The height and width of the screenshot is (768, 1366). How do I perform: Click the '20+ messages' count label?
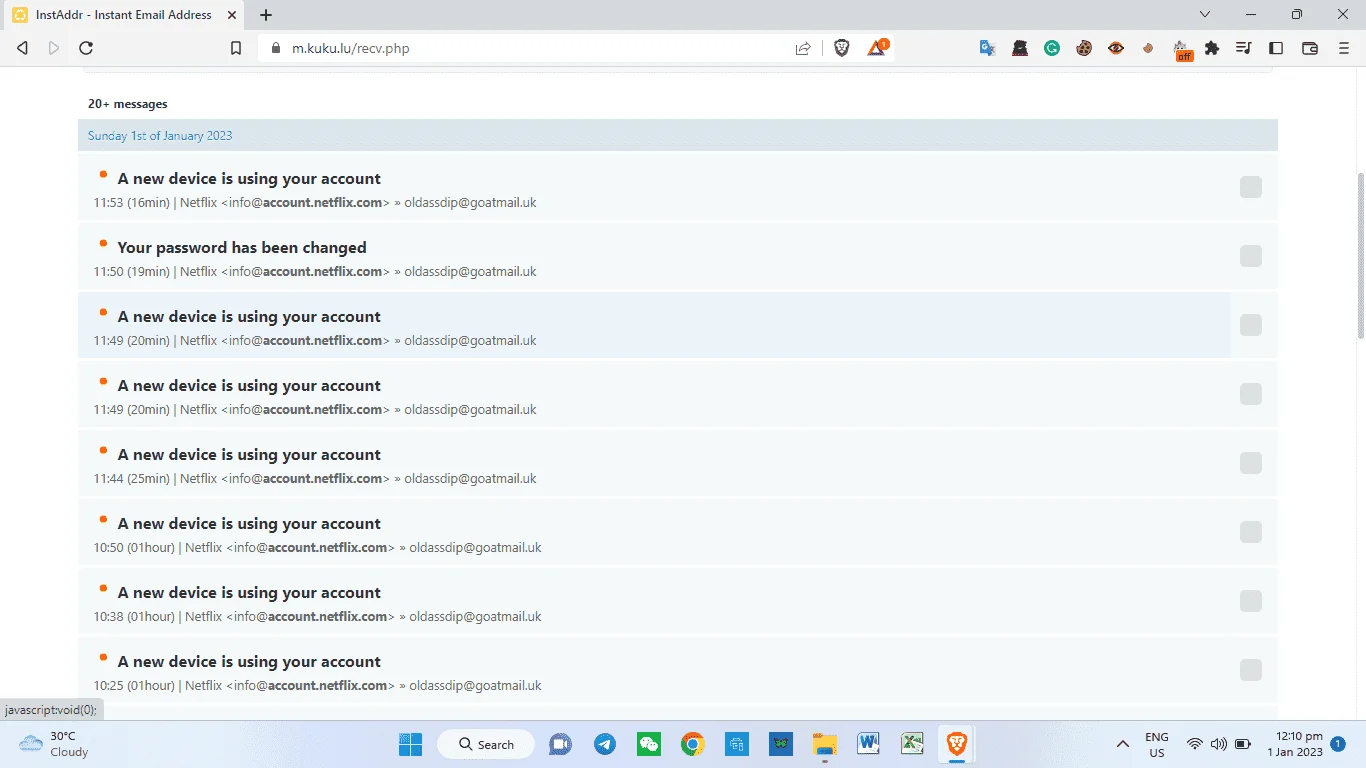(128, 104)
